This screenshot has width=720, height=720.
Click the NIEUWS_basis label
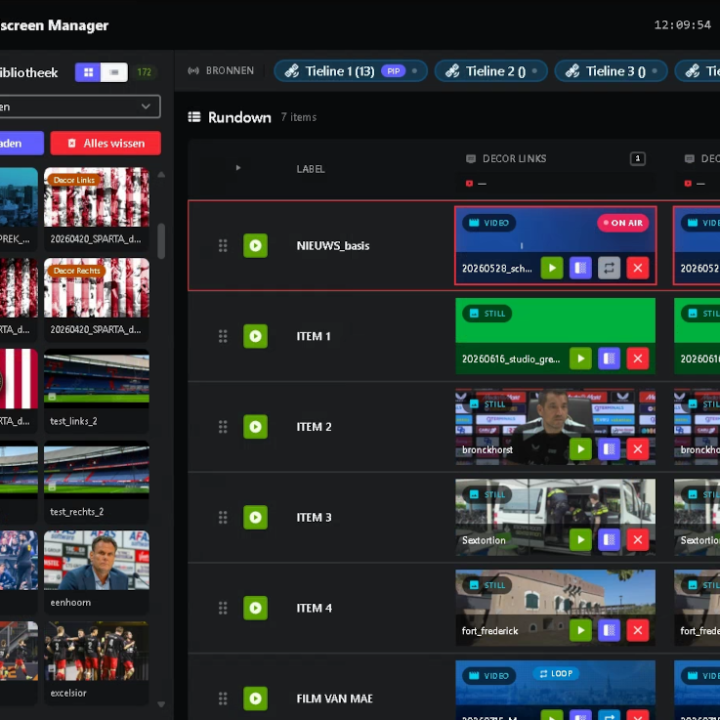coord(333,246)
